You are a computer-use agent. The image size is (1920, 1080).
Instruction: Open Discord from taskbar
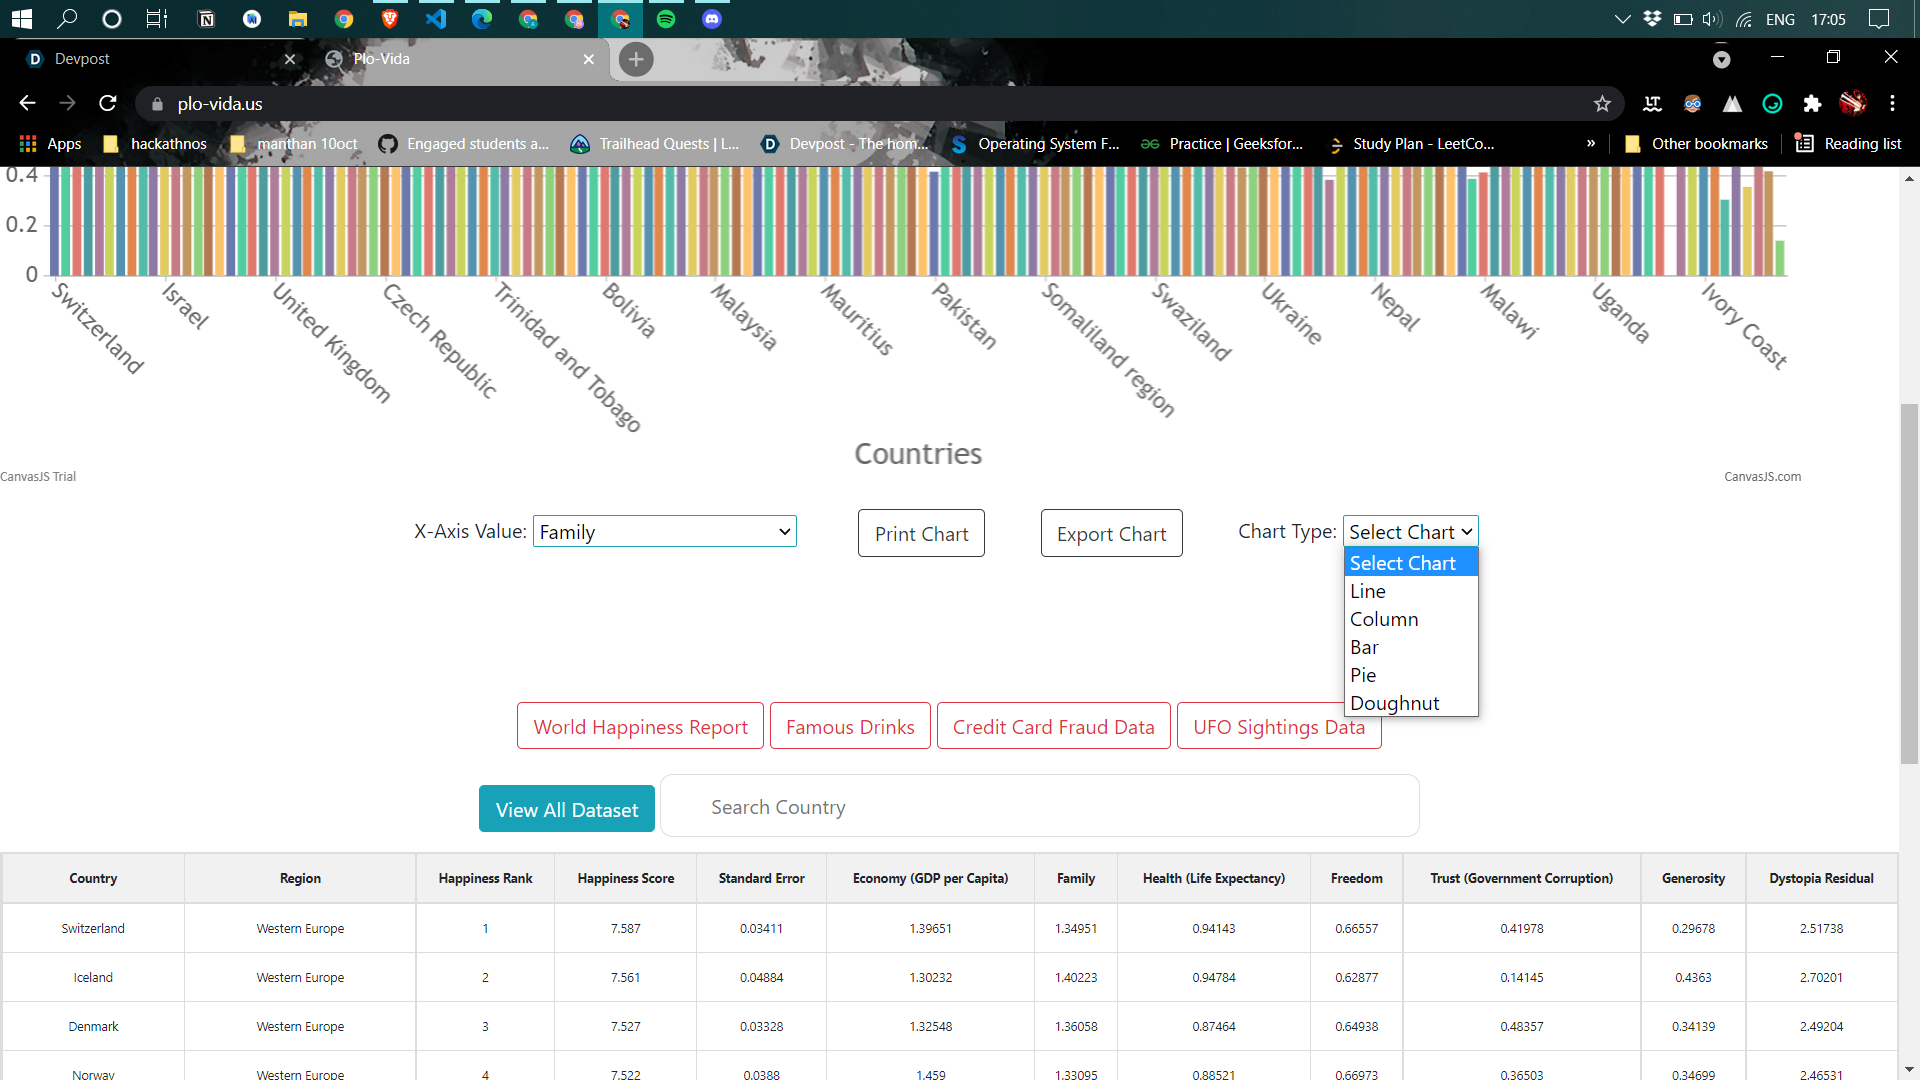(x=712, y=19)
